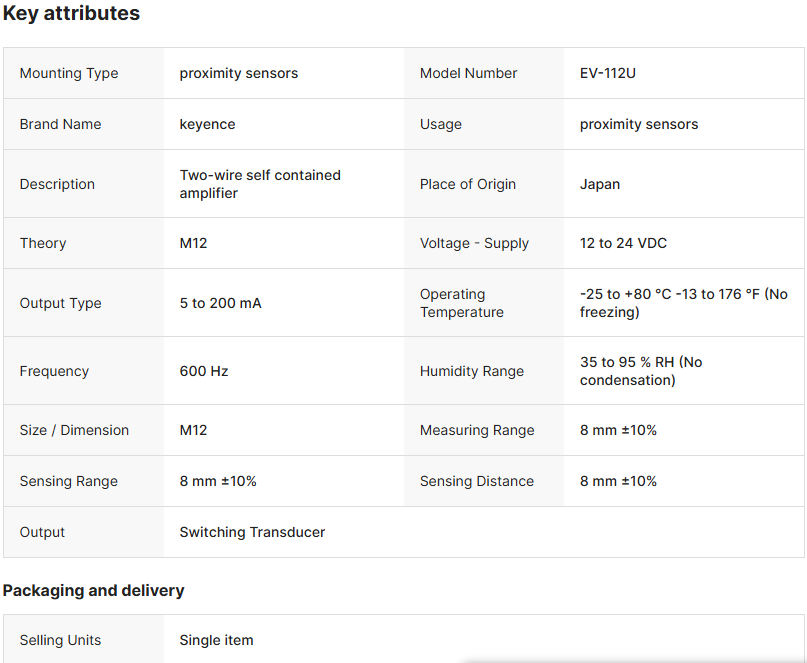Click the Switching Transducer output value

click(252, 532)
